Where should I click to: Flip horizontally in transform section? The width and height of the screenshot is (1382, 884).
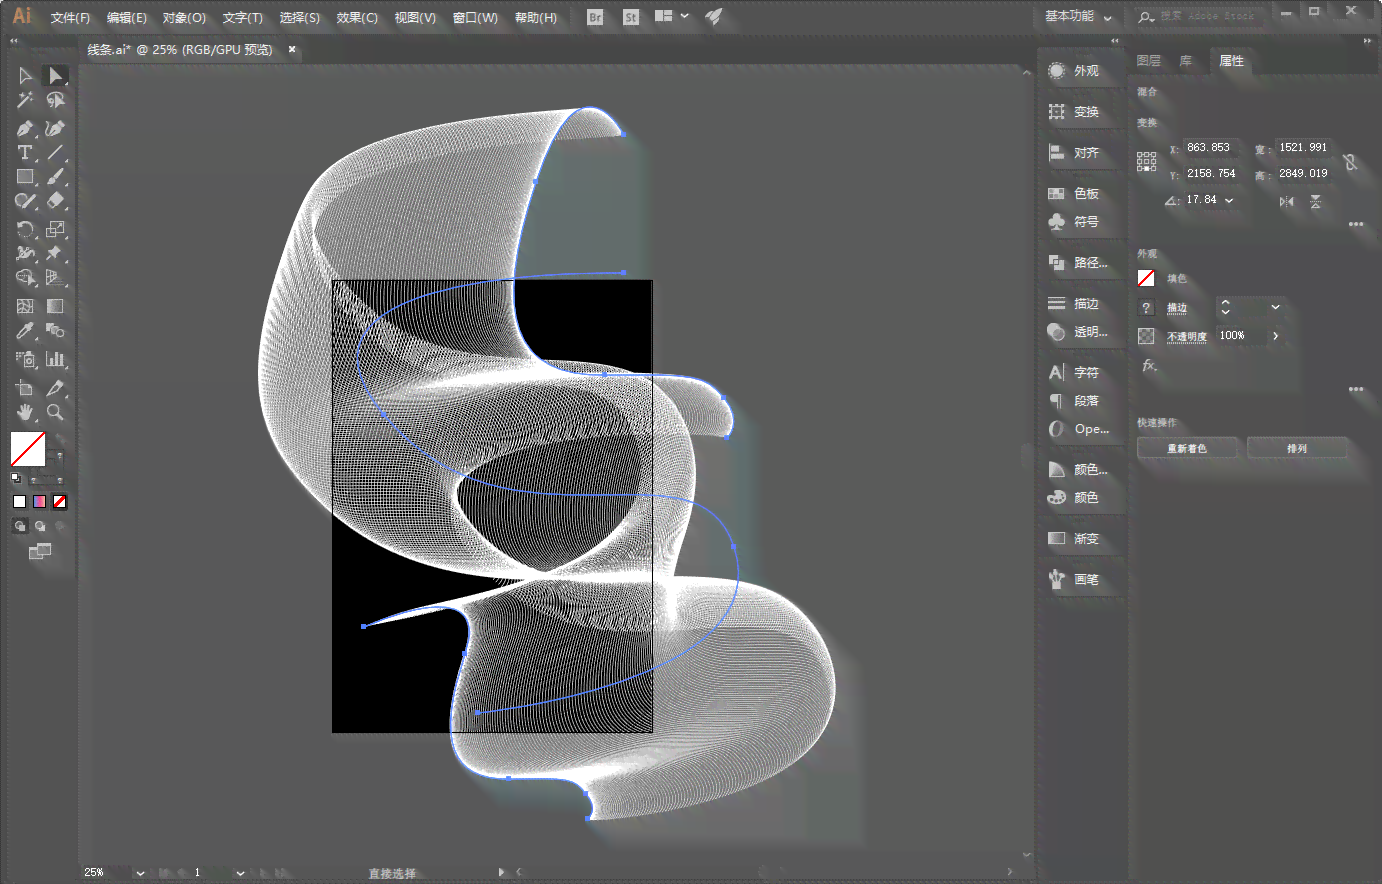coord(1287,201)
